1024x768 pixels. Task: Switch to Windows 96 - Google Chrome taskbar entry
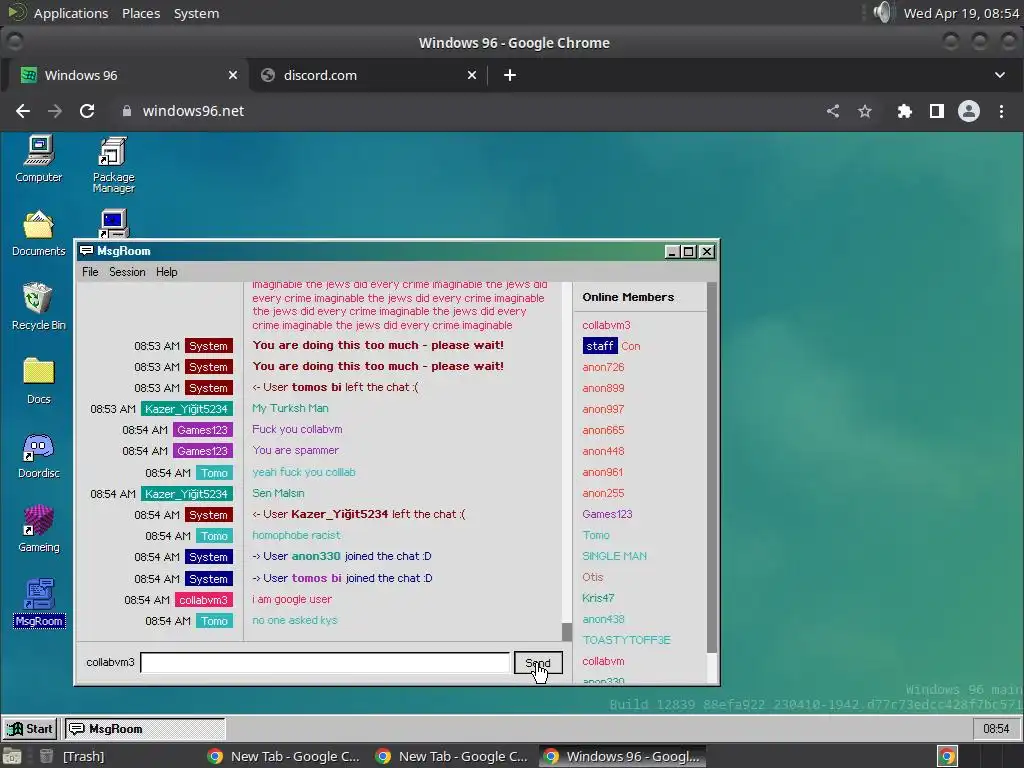tap(623, 756)
